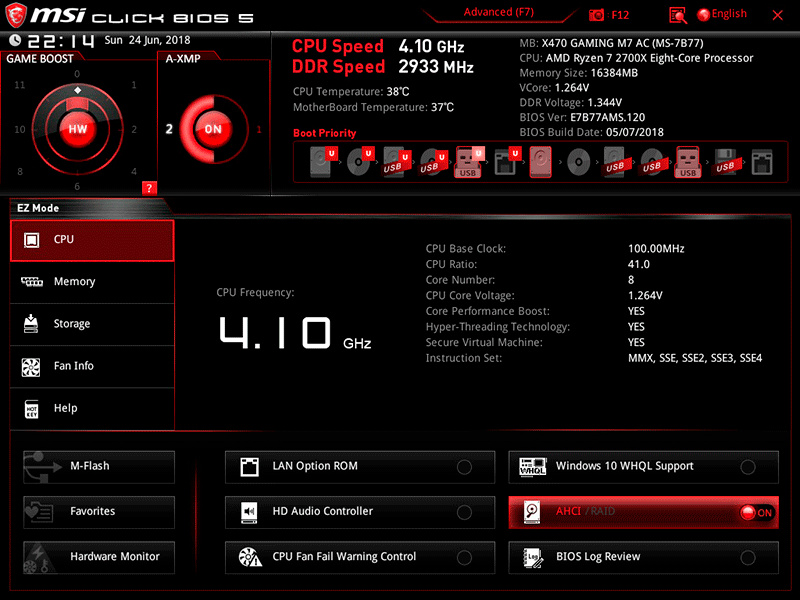The height and width of the screenshot is (600, 800).
Task: Select the UEFI CD/DVD boot device icon
Action: point(360,162)
